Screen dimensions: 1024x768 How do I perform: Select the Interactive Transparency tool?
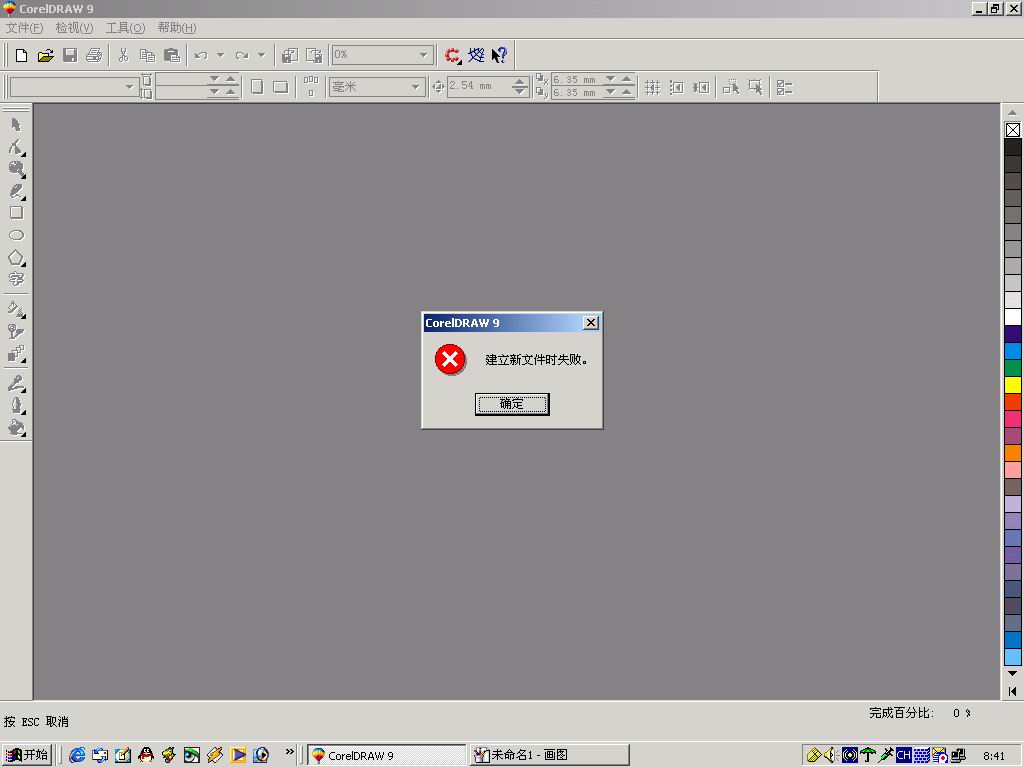(x=16, y=331)
